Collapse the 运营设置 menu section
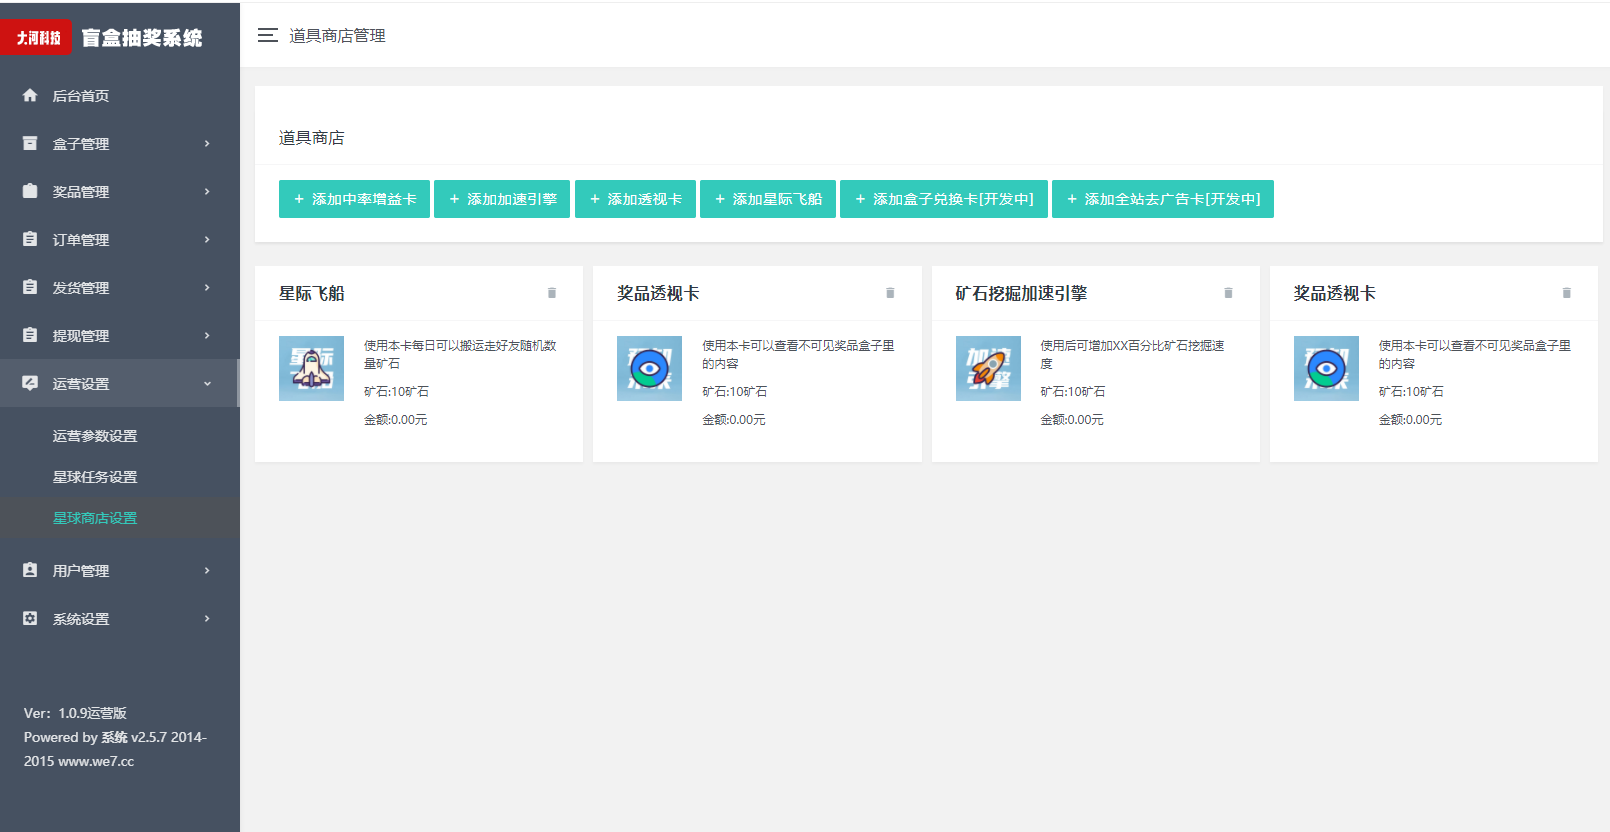 tap(207, 384)
